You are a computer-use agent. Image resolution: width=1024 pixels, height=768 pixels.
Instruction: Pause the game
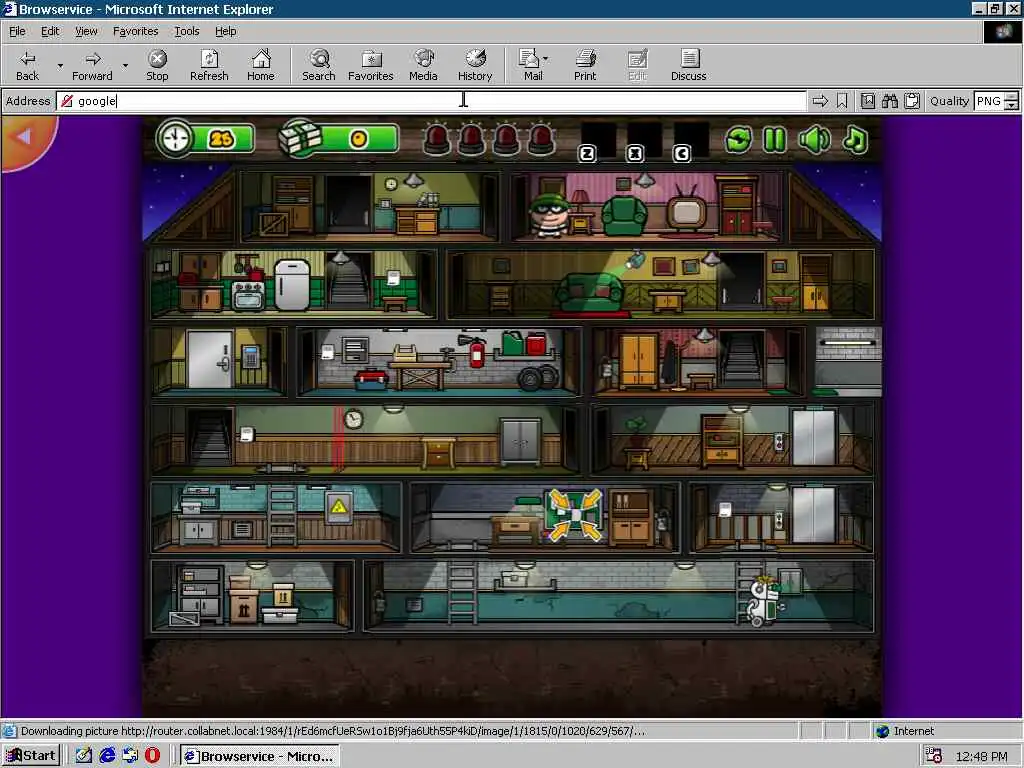775,139
